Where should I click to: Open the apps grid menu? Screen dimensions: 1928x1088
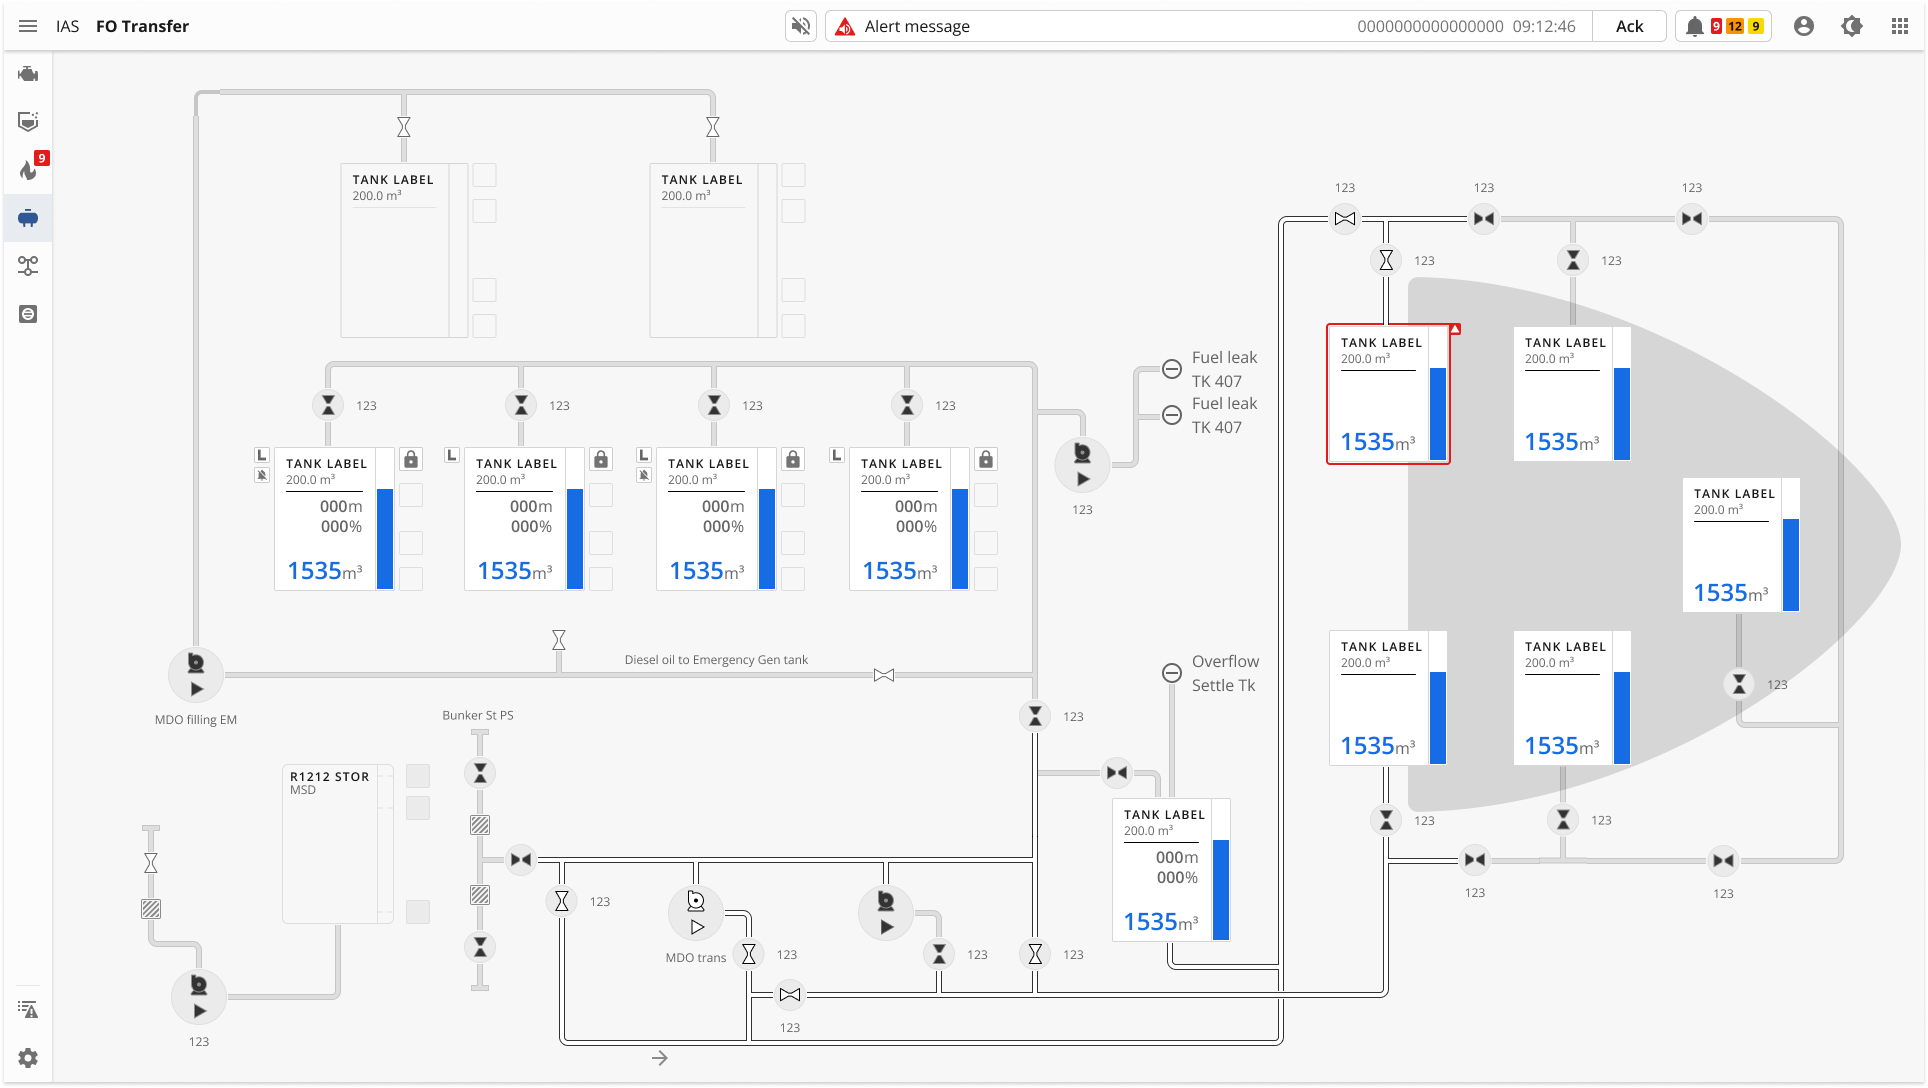(1900, 26)
